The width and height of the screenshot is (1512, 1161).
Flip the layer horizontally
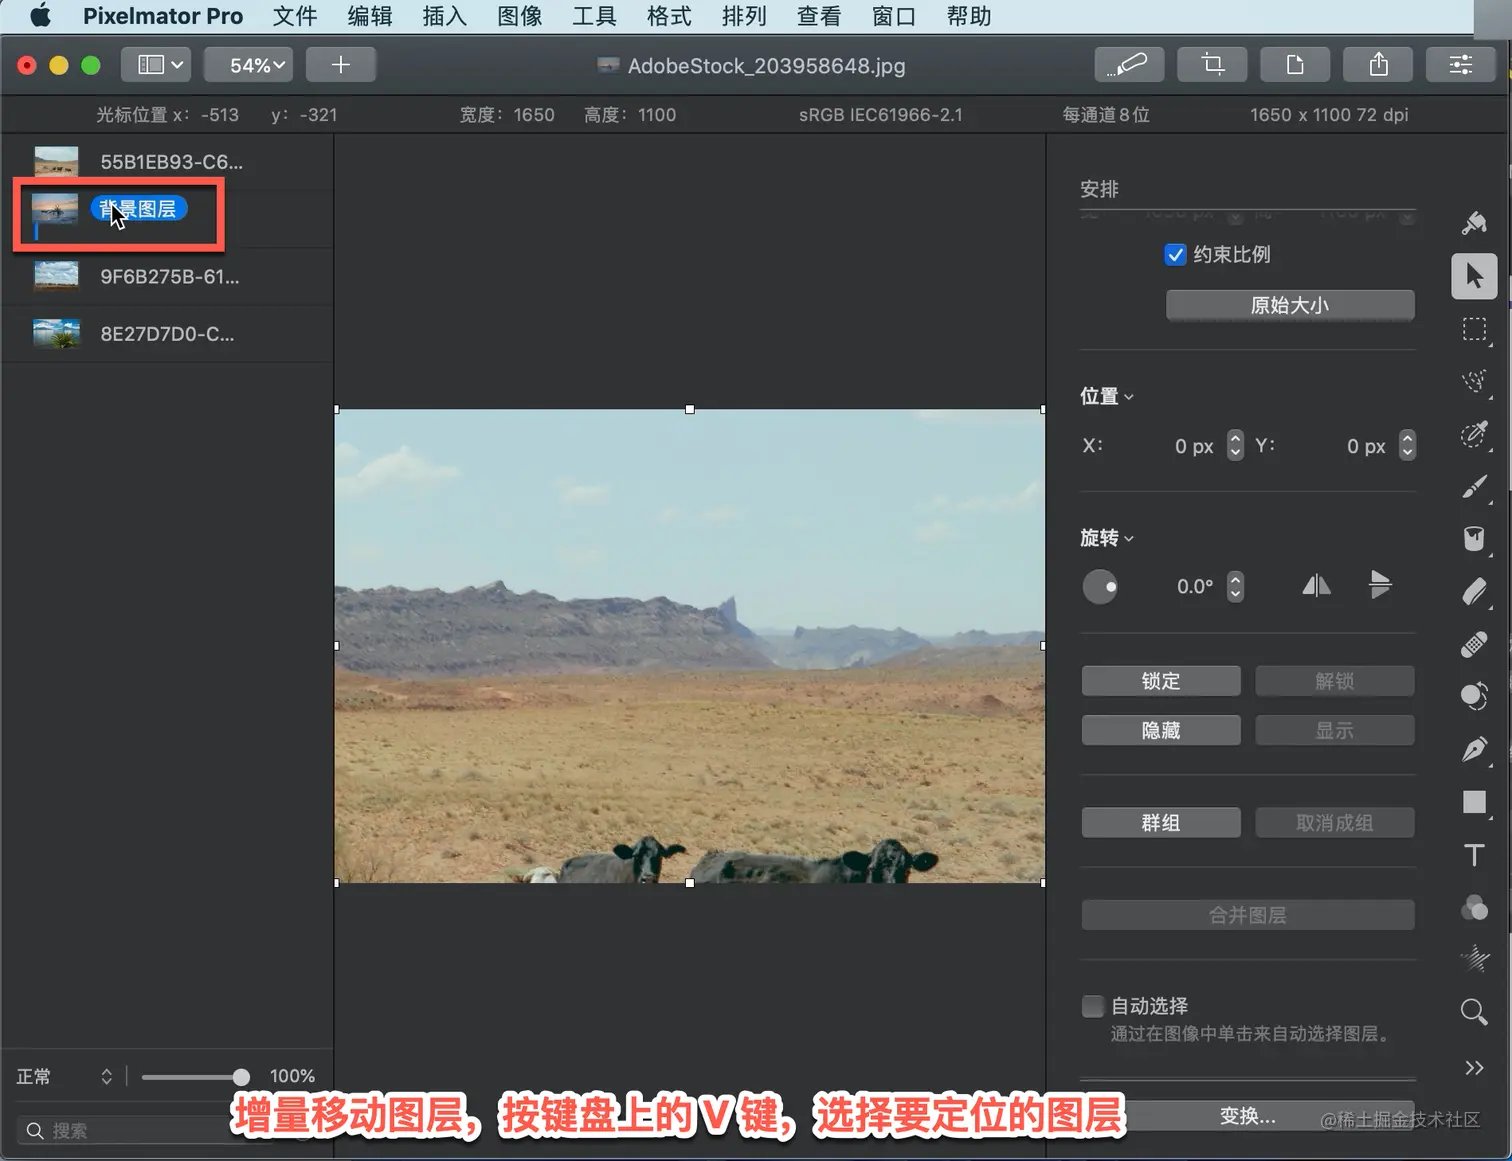tap(1316, 586)
